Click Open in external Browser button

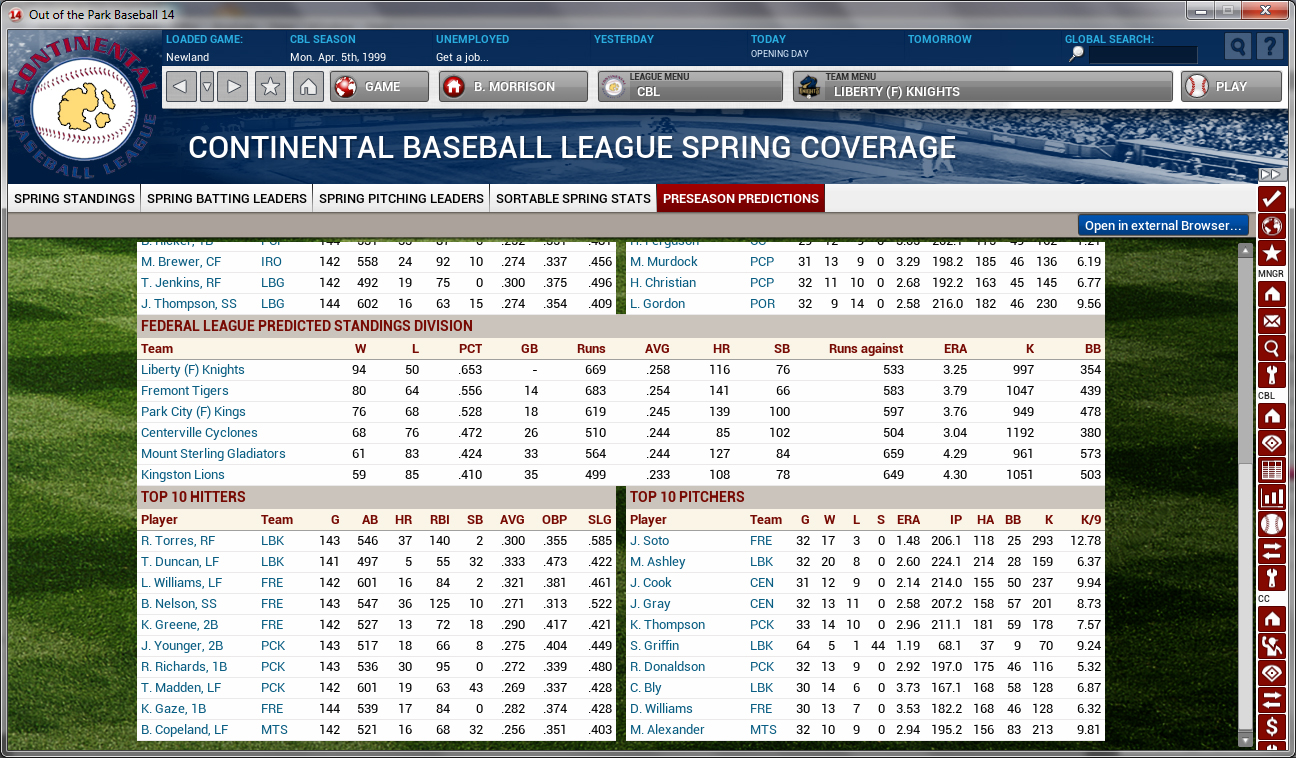[x=1163, y=225]
